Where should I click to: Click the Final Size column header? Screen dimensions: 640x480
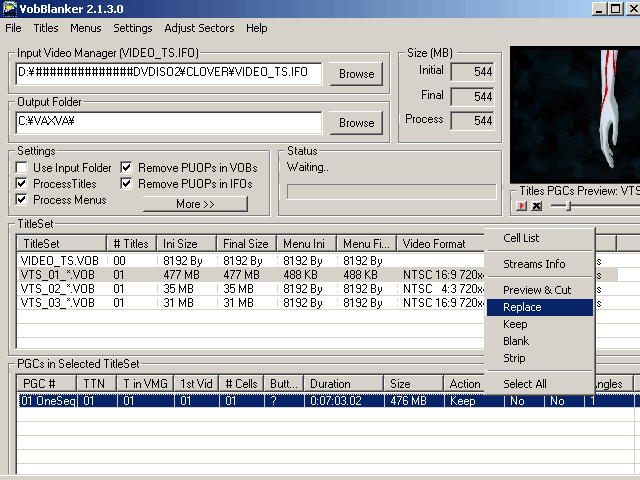pos(247,244)
